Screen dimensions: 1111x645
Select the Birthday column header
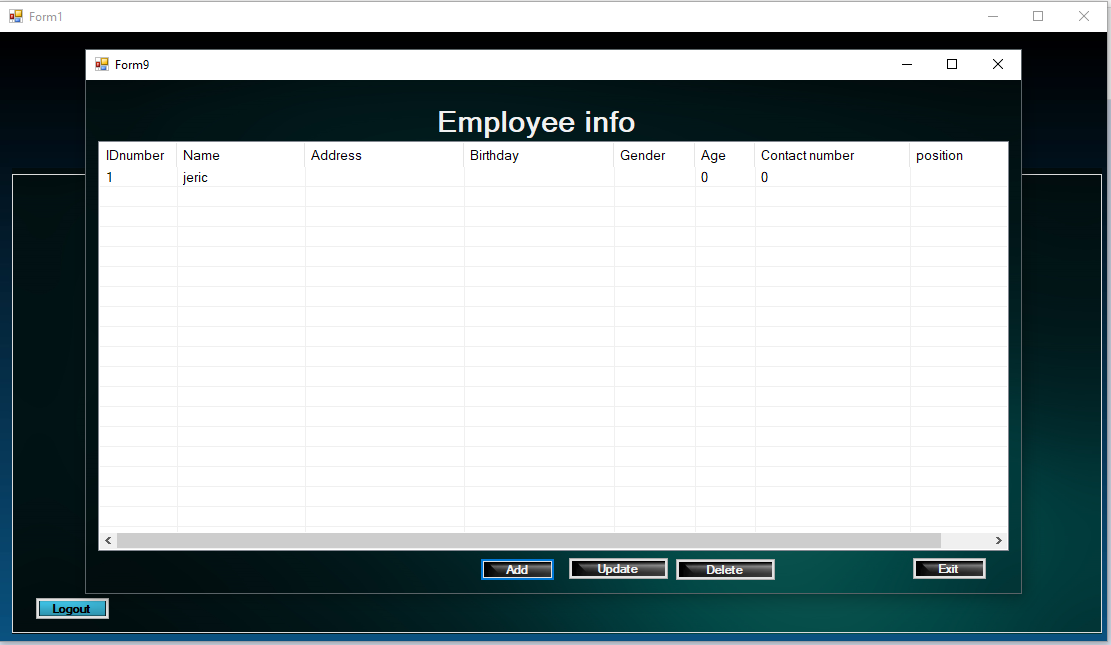click(538, 155)
